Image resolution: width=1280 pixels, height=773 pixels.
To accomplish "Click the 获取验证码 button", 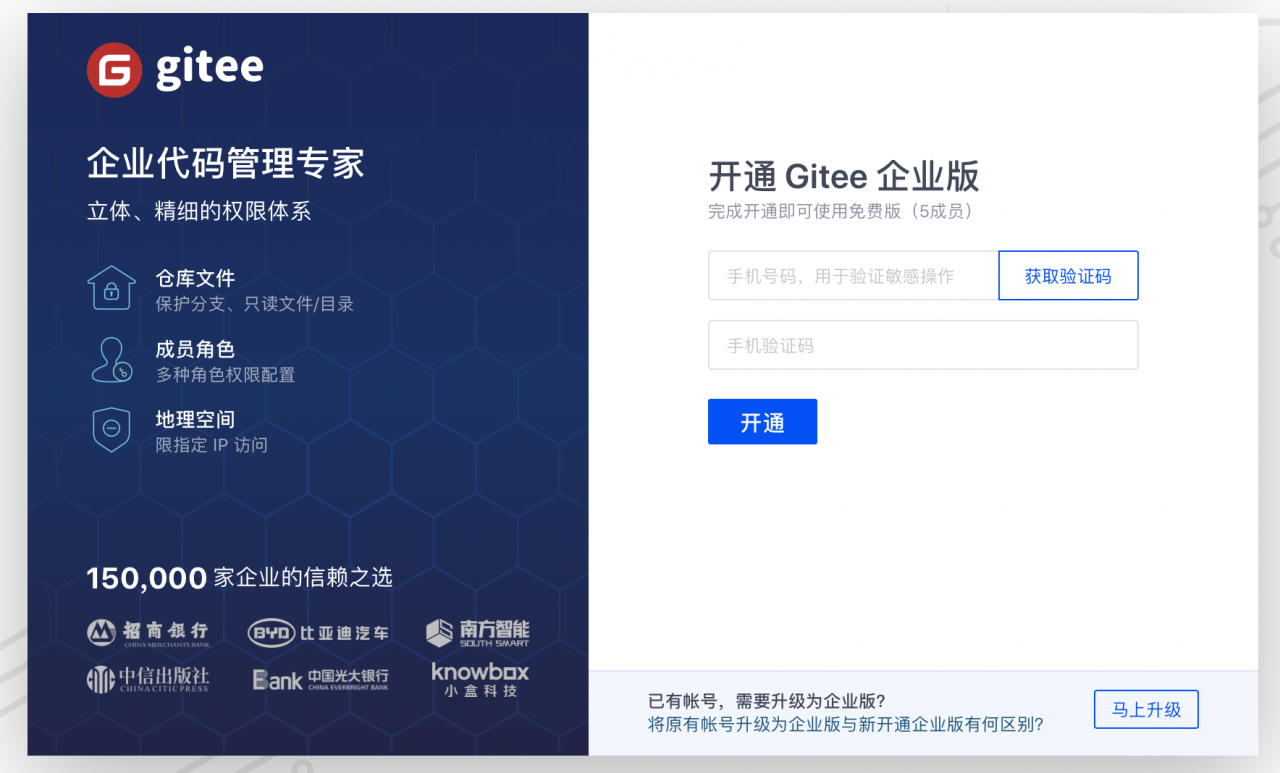I will 1068,275.
